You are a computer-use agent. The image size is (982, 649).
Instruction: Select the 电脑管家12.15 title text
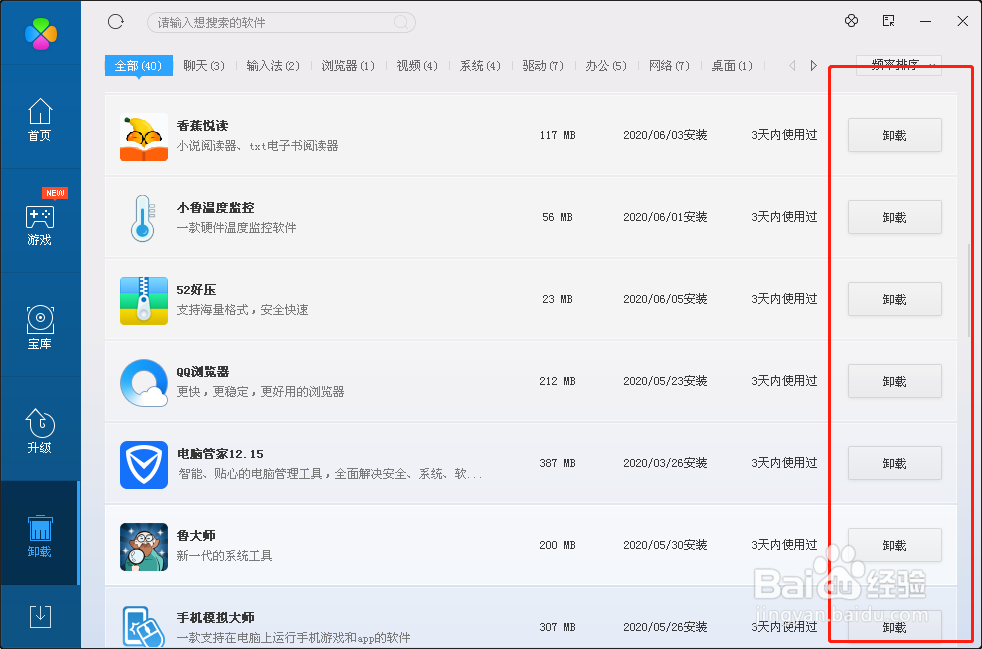click(x=220, y=454)
